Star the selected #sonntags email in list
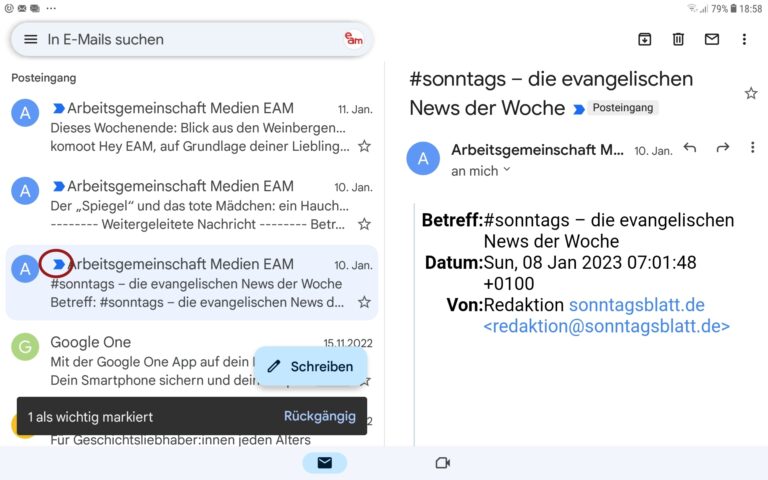The image size is (768, 480). (x=364, y=302)
